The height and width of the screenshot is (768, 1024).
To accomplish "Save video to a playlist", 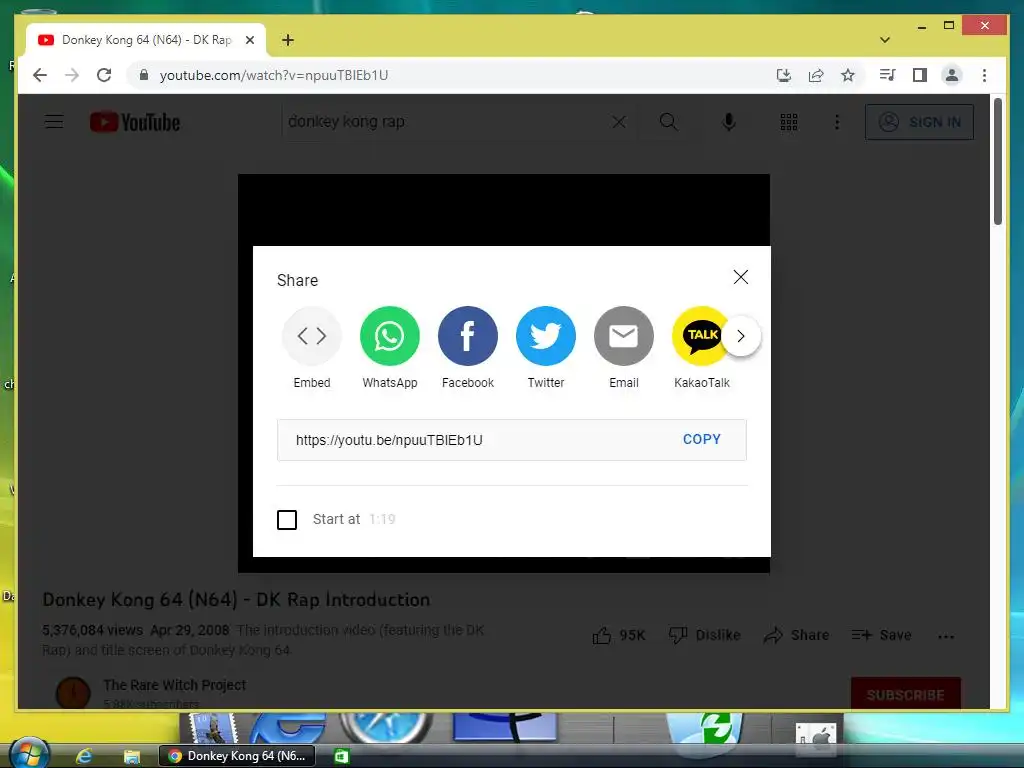I will (x=881, y=635).
